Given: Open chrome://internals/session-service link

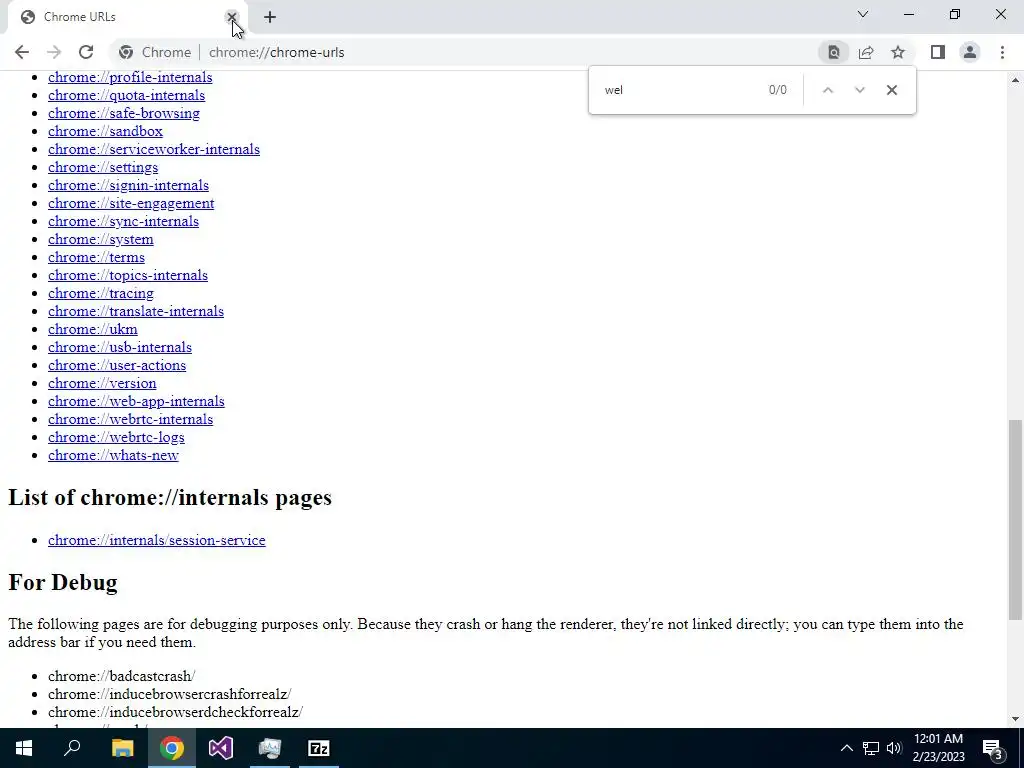Looking at the screenshot, I should pyautogui.click(x=157, y=540).
